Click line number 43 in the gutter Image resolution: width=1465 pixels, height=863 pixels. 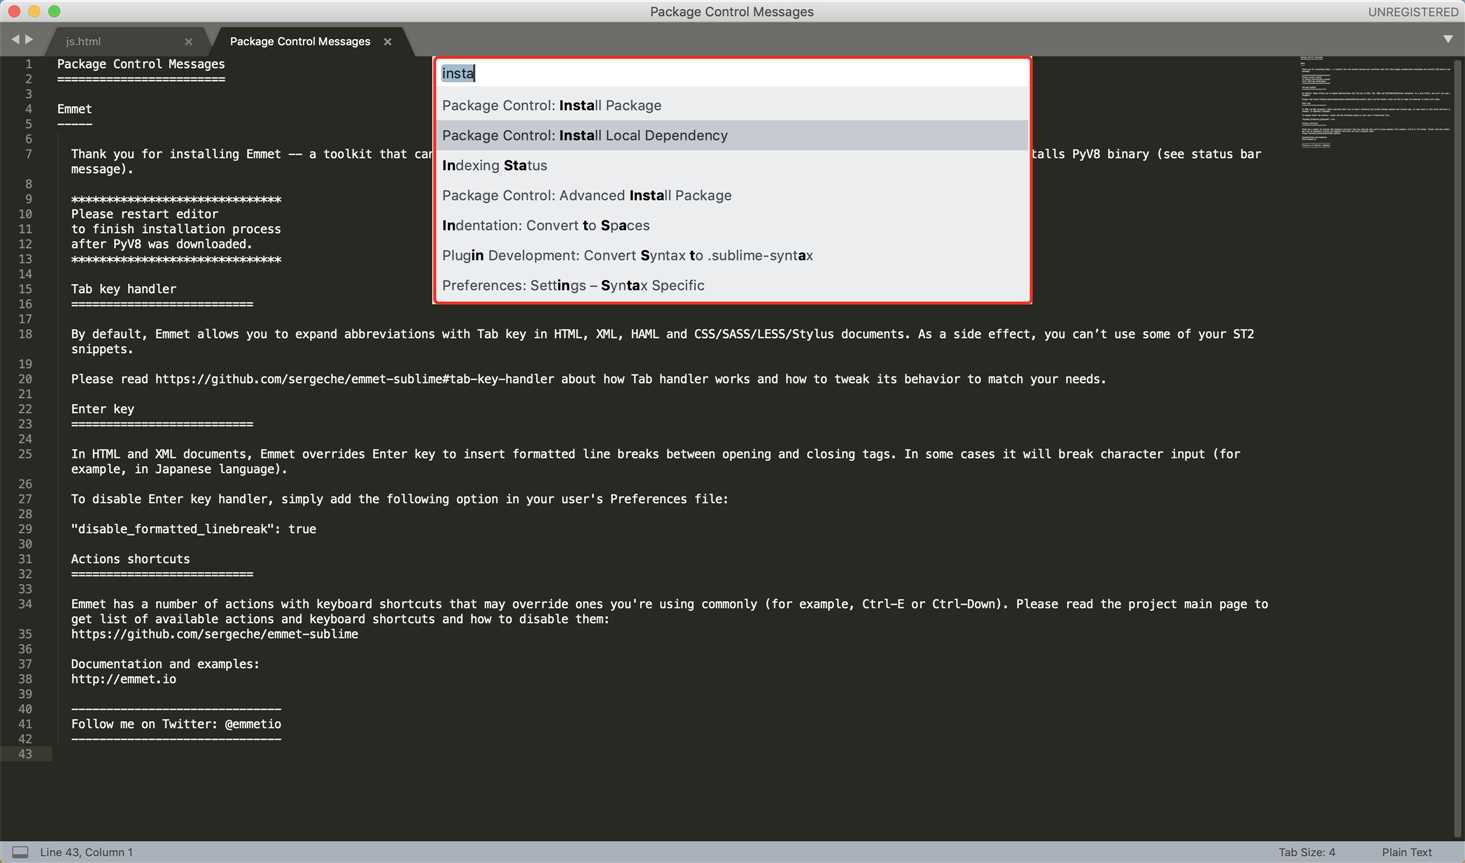pyautogui.click(x=25, y=754)
